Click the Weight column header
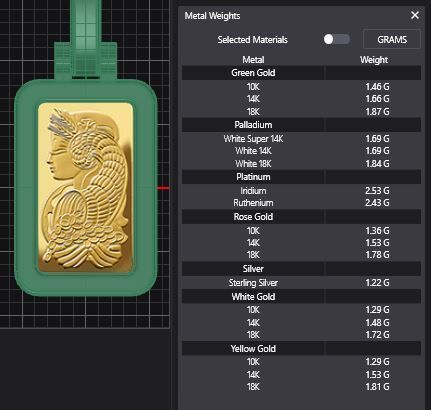Viewport: 431px width, 410px height. [x=374, y=60]
